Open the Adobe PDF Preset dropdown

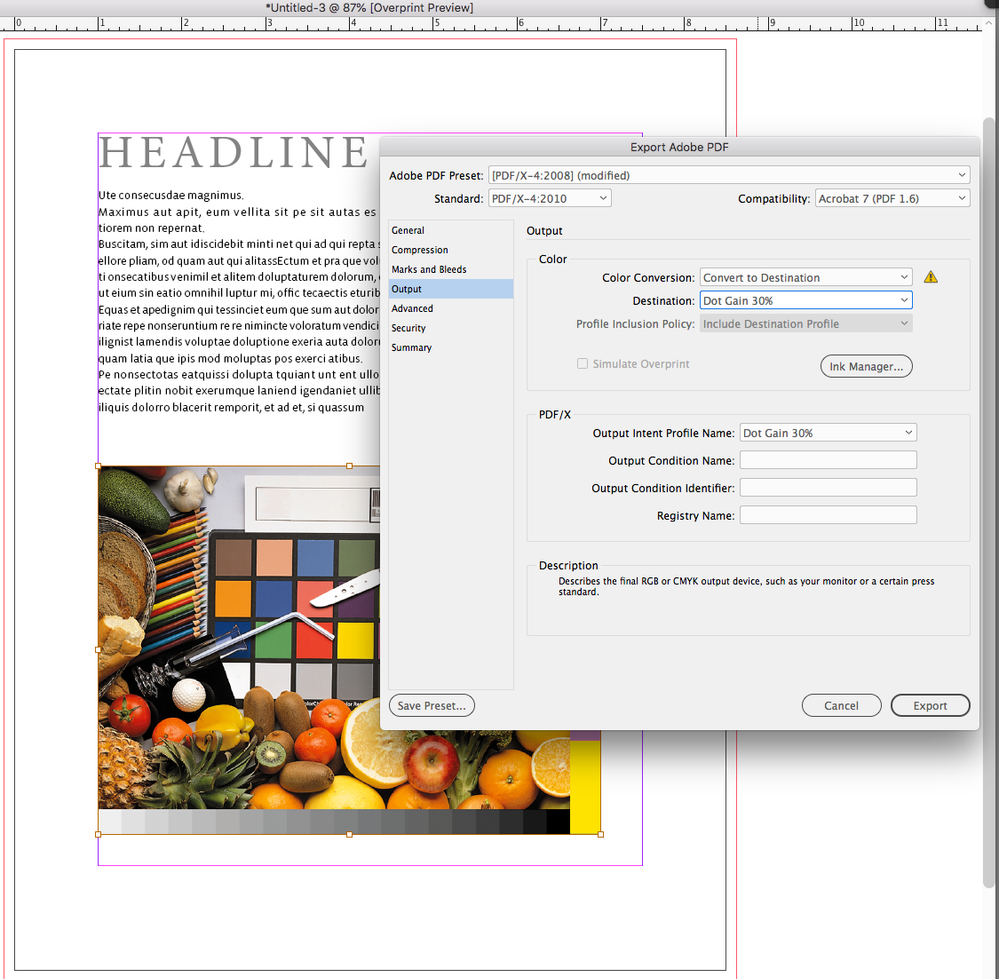pyautogui.click(x=729, y=175)
